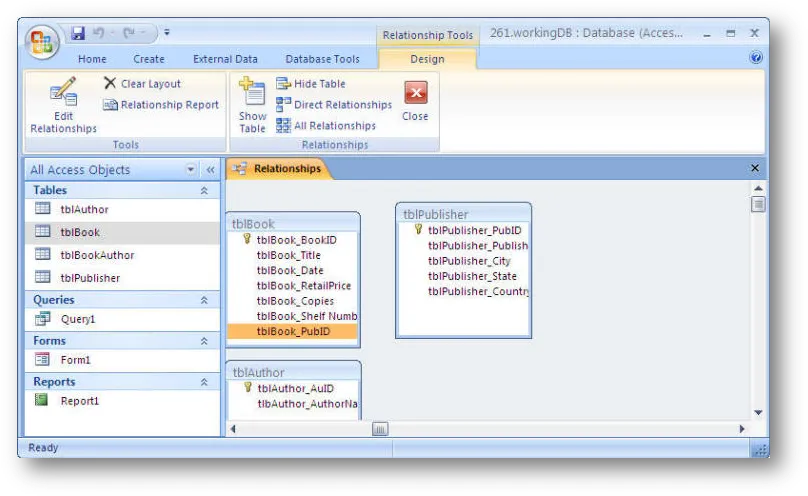Image resolution: width=808 pixels, height=496 pixels.
Task: Click horizontal scrollbar left arrow
Action: [x=233, y=429]
